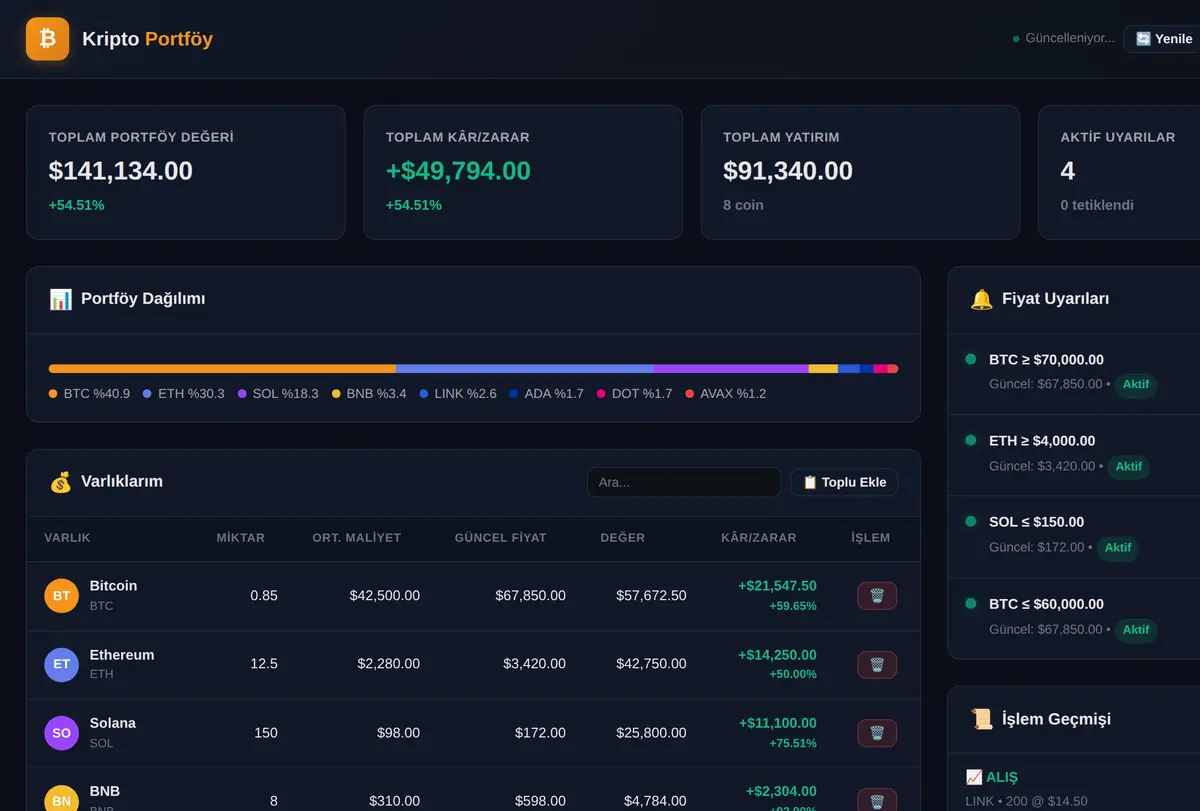Click the ETH %30.3 legend item
1200x811 pixels.
pos(183,394)
